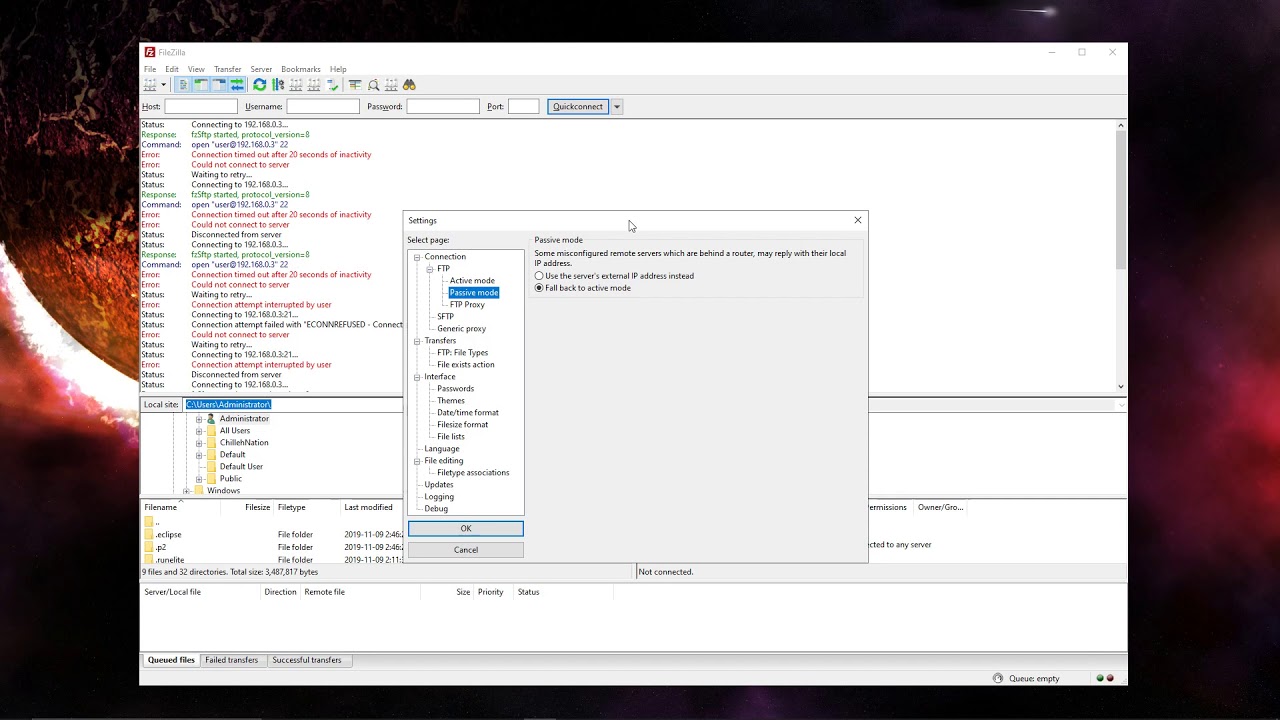
Task: Click in the Host input field
Action: click(201, 106)
